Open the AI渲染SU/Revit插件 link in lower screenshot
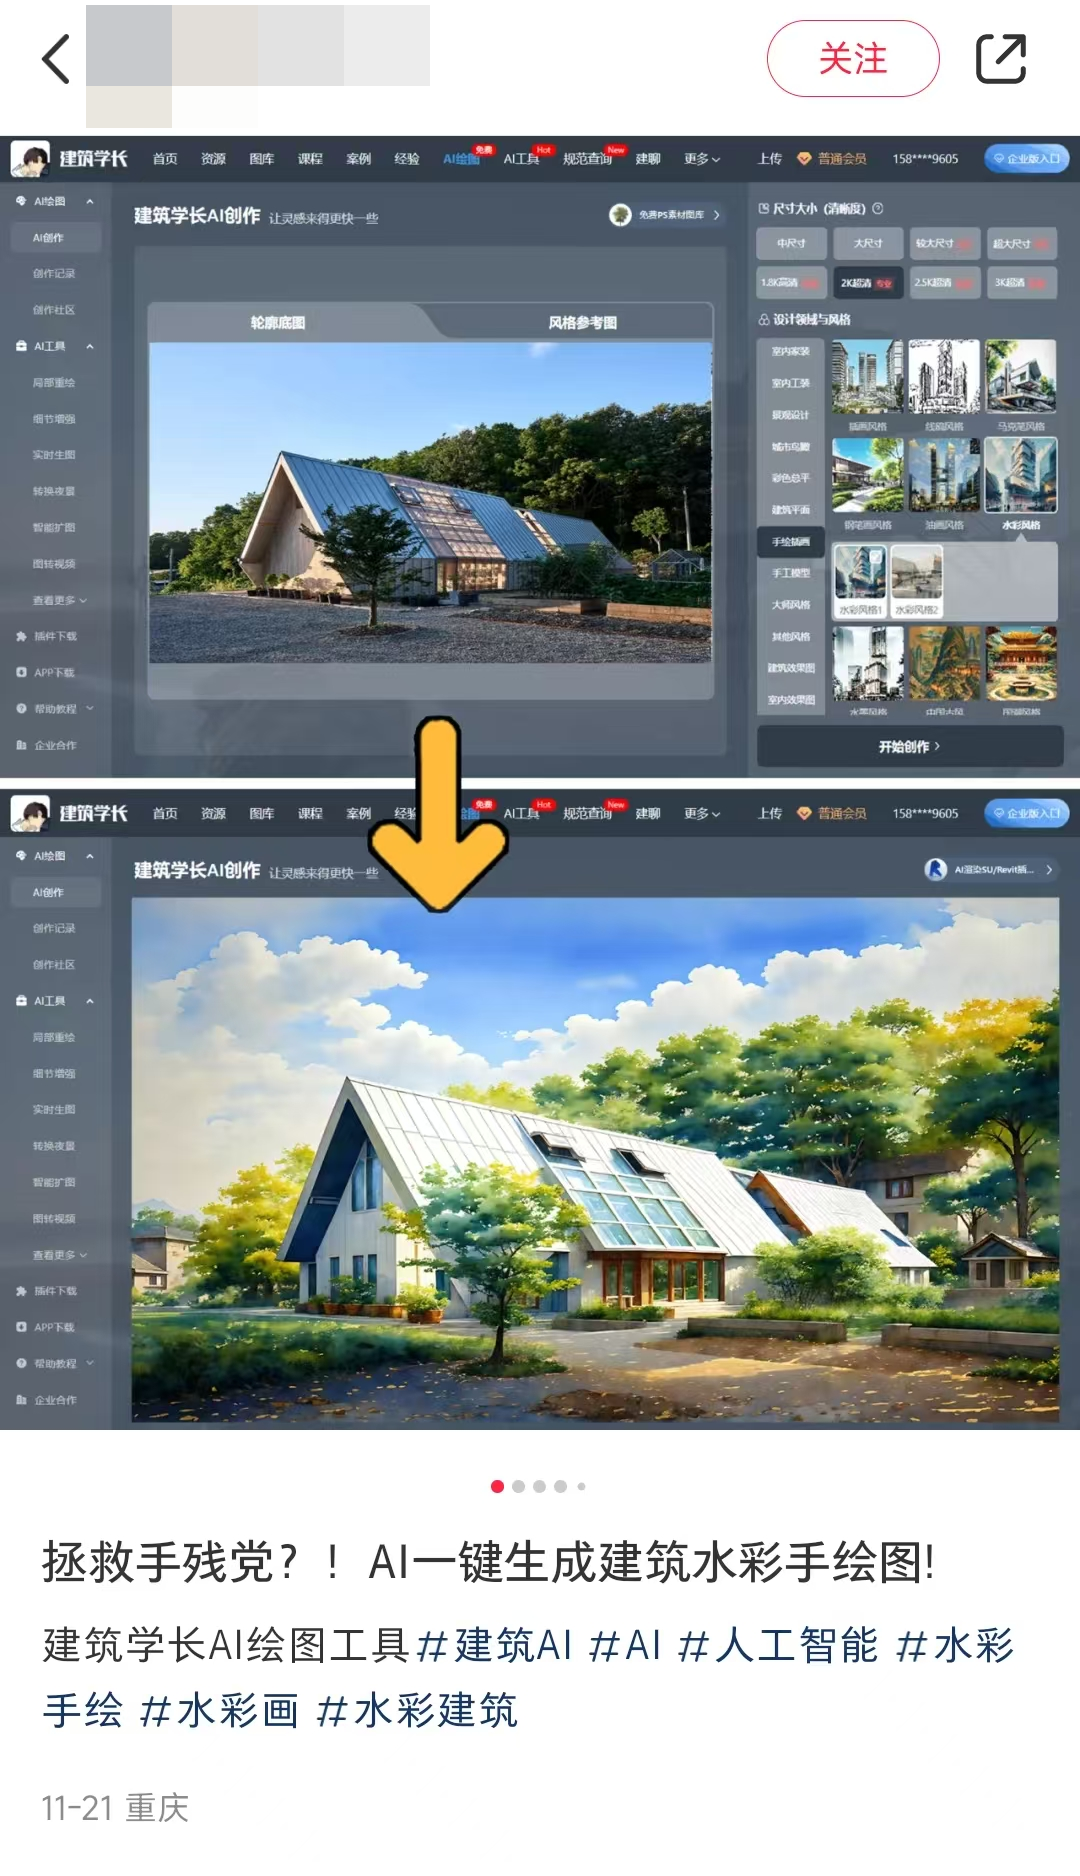This screenshot has height=1876, width=1080. (990, 870)
